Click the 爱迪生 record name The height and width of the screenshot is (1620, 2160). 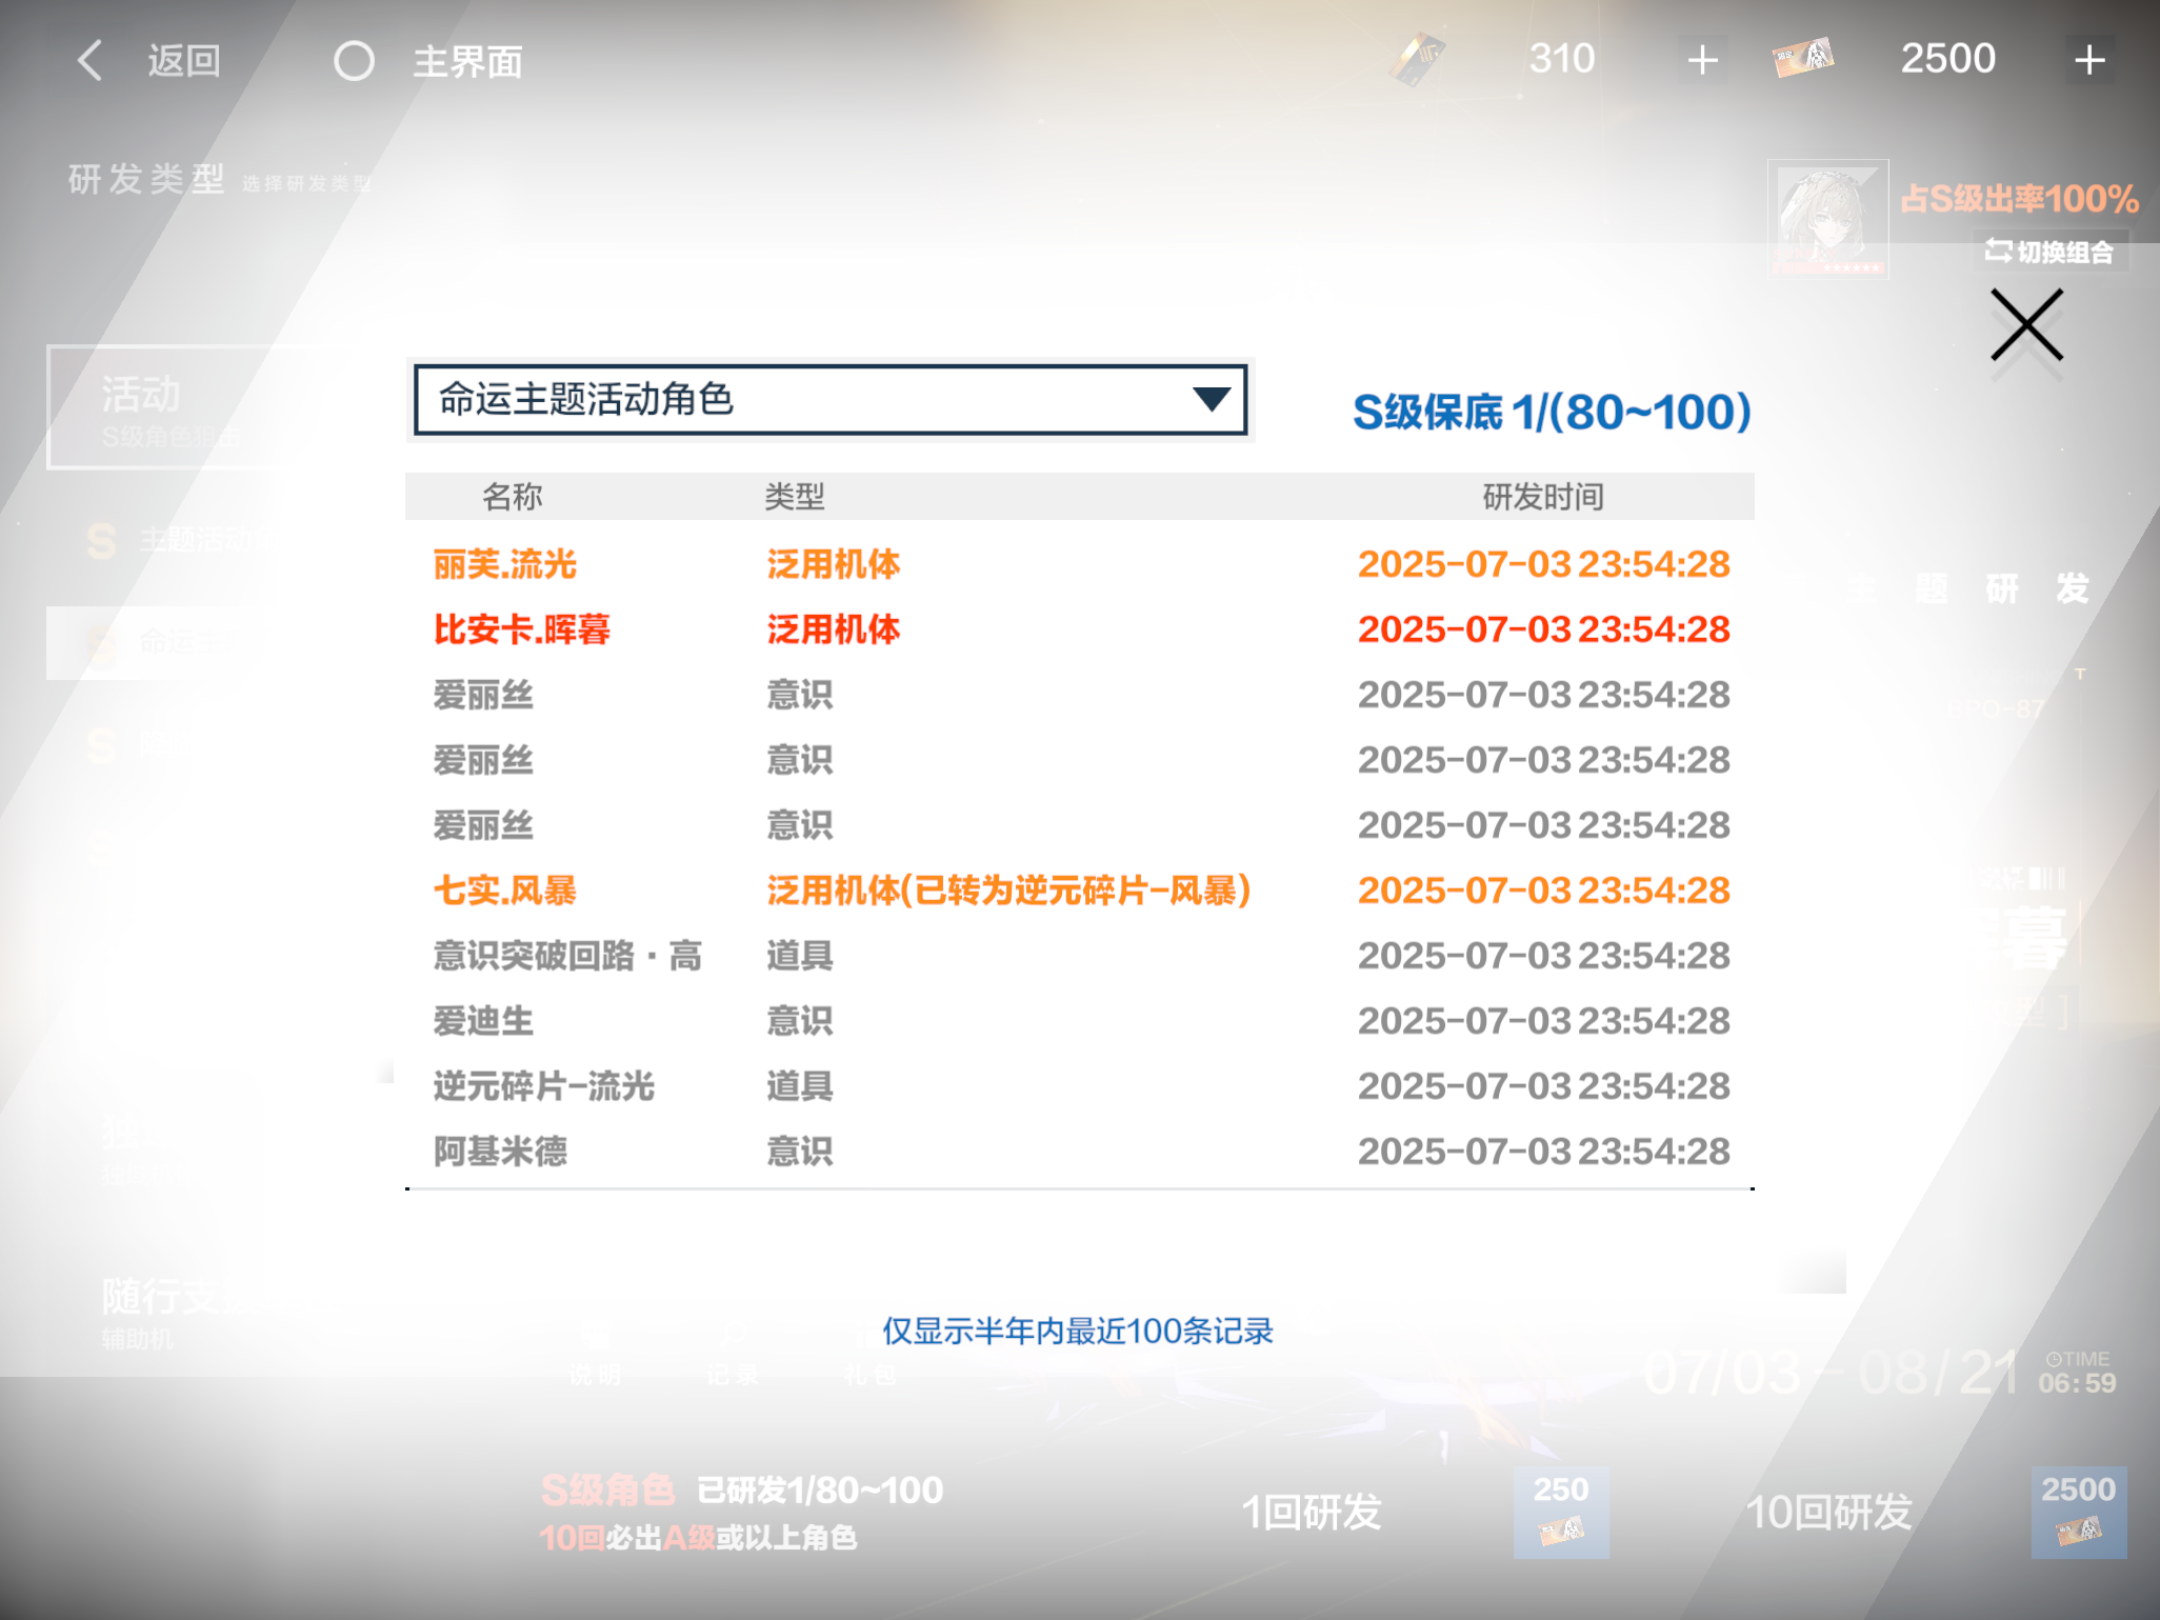(483, 1021)
